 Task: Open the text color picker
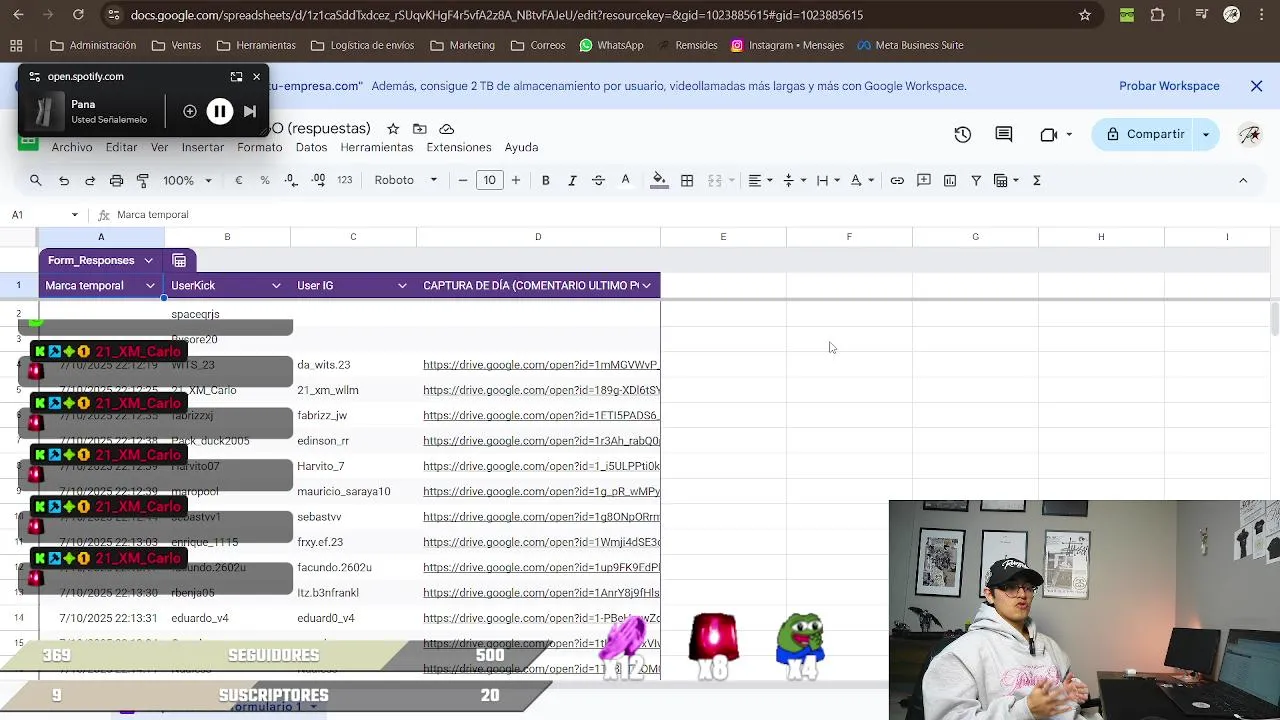pyautogui.click(x=626, y=180)
